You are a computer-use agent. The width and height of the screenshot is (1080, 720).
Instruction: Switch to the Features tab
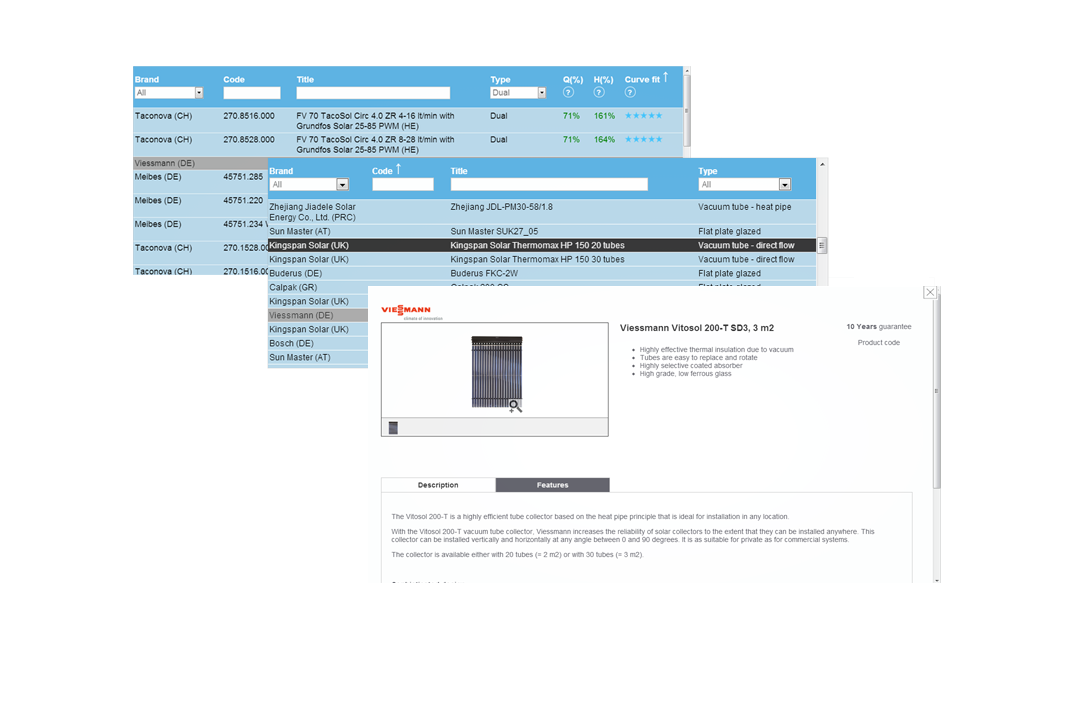[x=552, y=485]
